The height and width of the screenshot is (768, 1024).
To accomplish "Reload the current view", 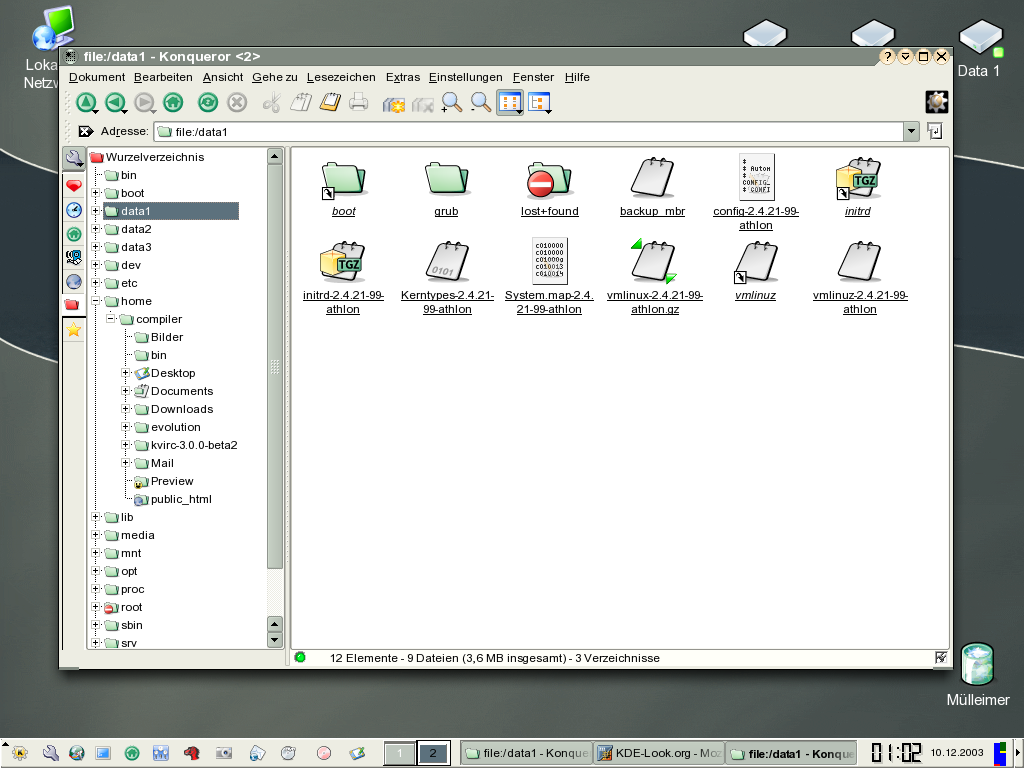I will click(208, 103).
